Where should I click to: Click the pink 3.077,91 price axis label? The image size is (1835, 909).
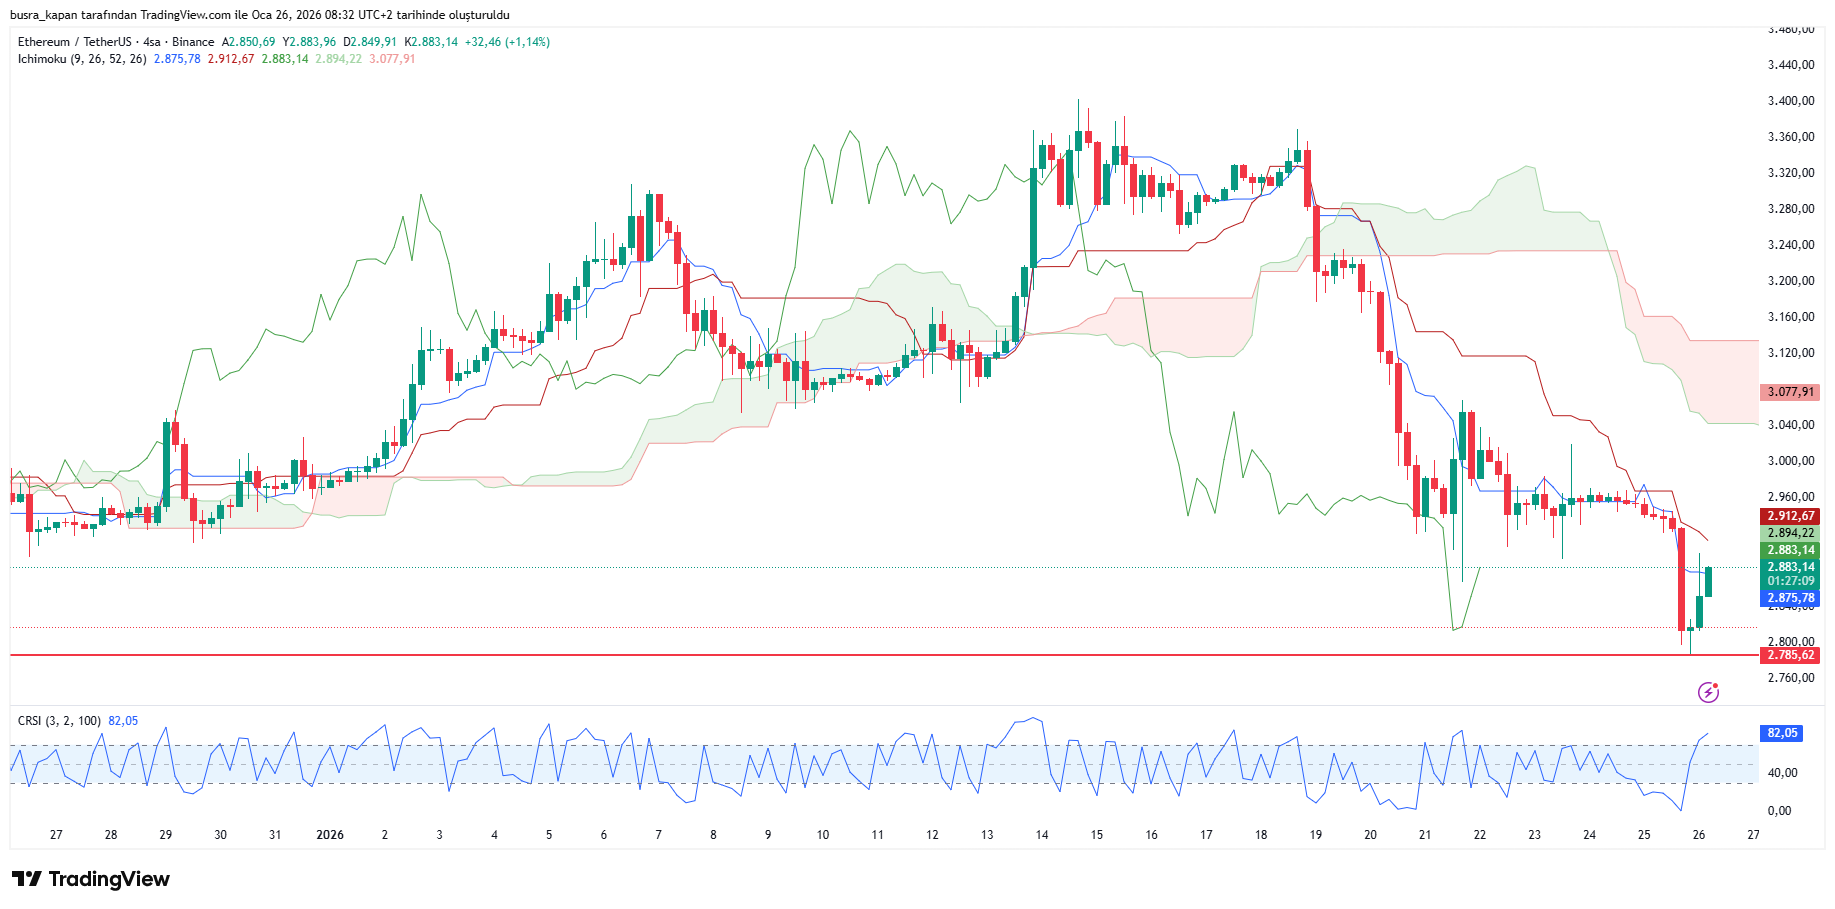[1789, 392]
